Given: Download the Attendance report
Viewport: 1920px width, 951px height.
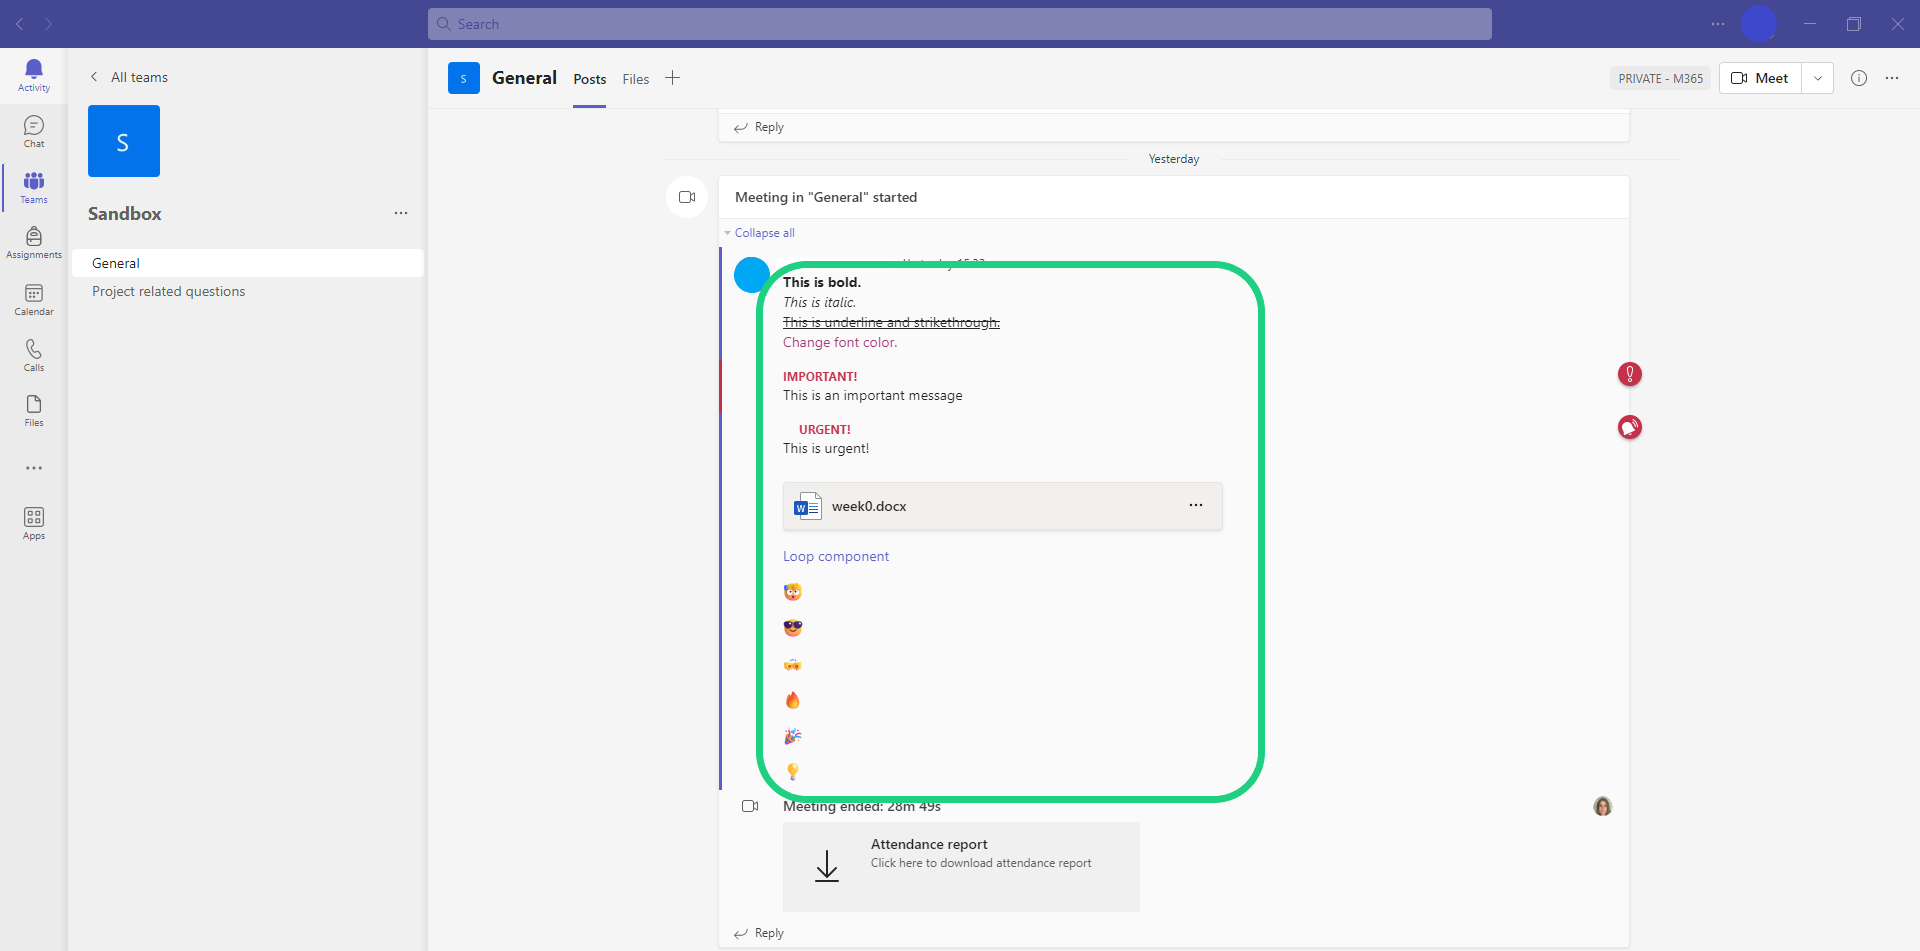Looking at the screenshot, I should point(960,866).
